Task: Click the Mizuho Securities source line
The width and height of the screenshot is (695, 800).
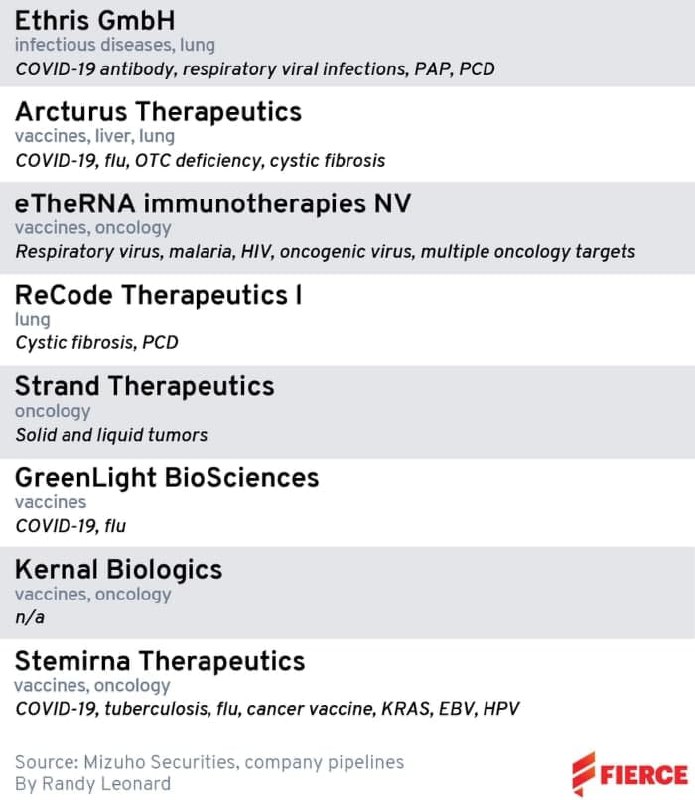Action: click(210, 762)
